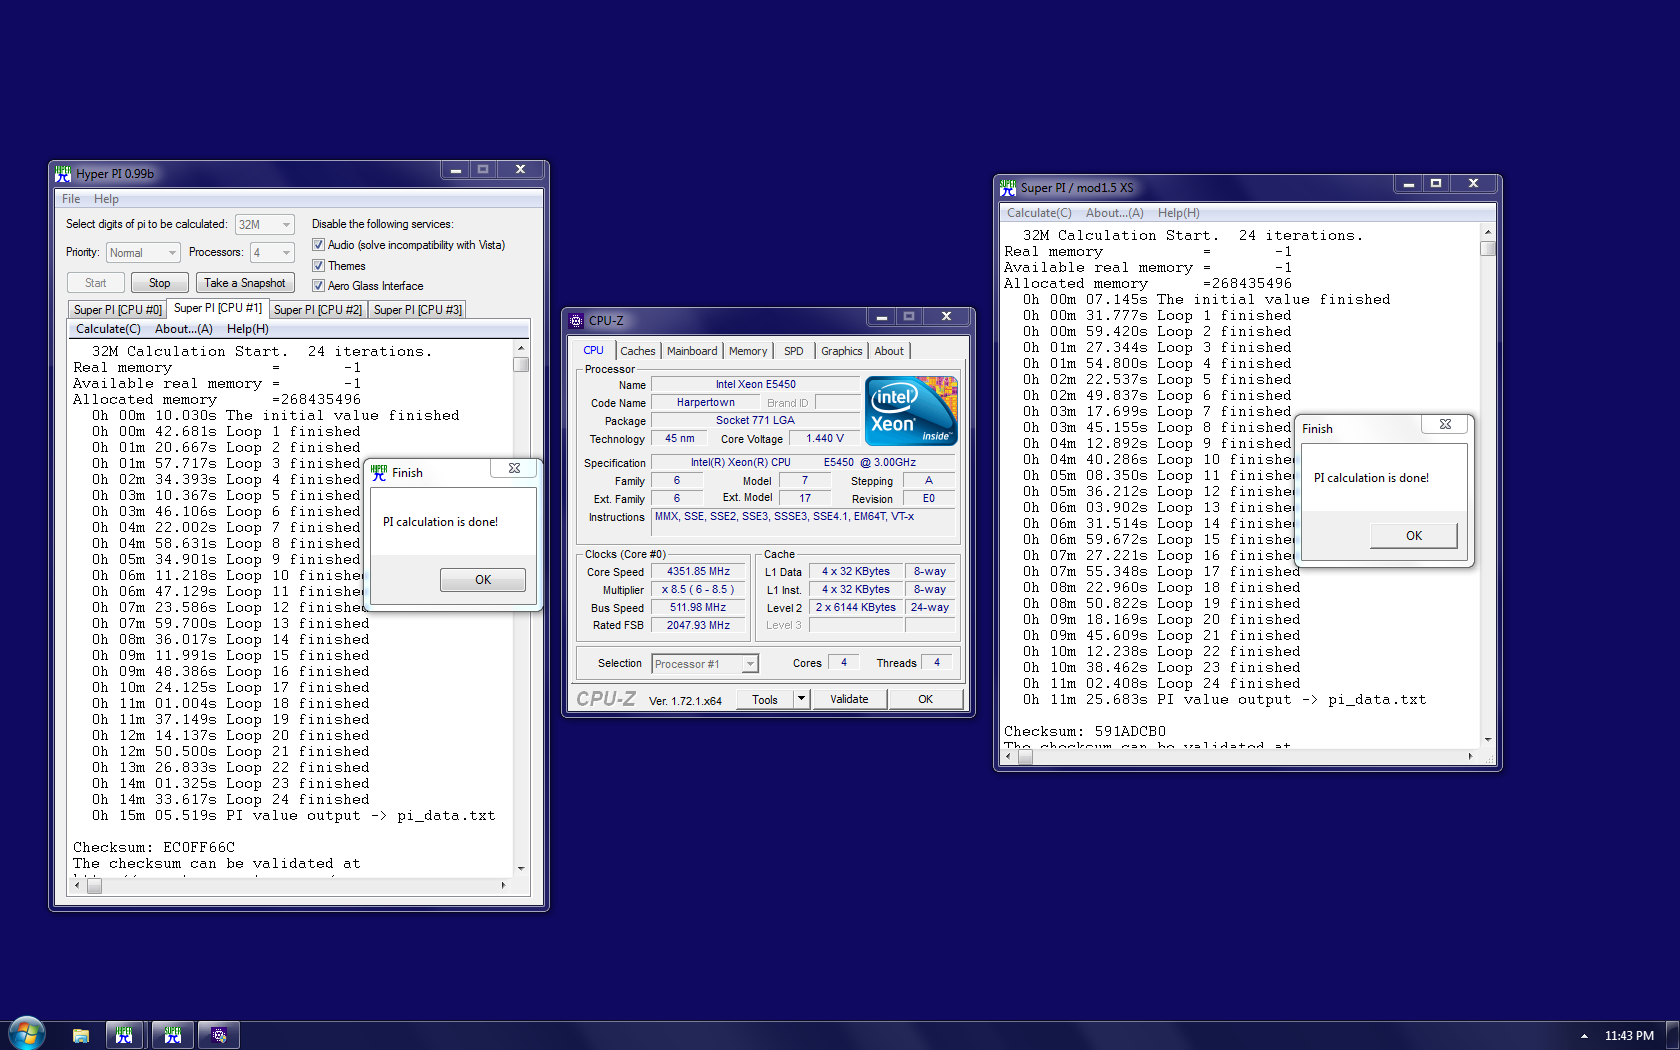Click the Validate button in CPU-Z
1680x1050 pixels.
(x=849, y=699)
